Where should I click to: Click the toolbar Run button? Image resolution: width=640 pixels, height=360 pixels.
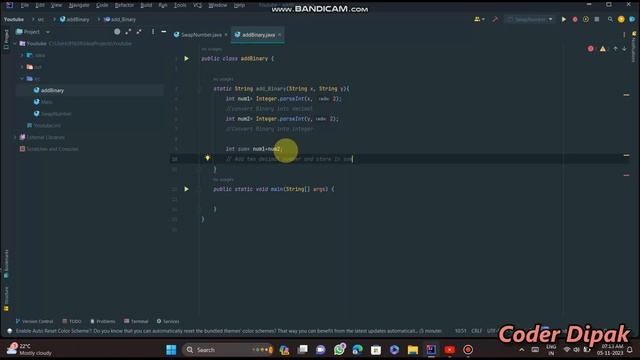(564, 19)
